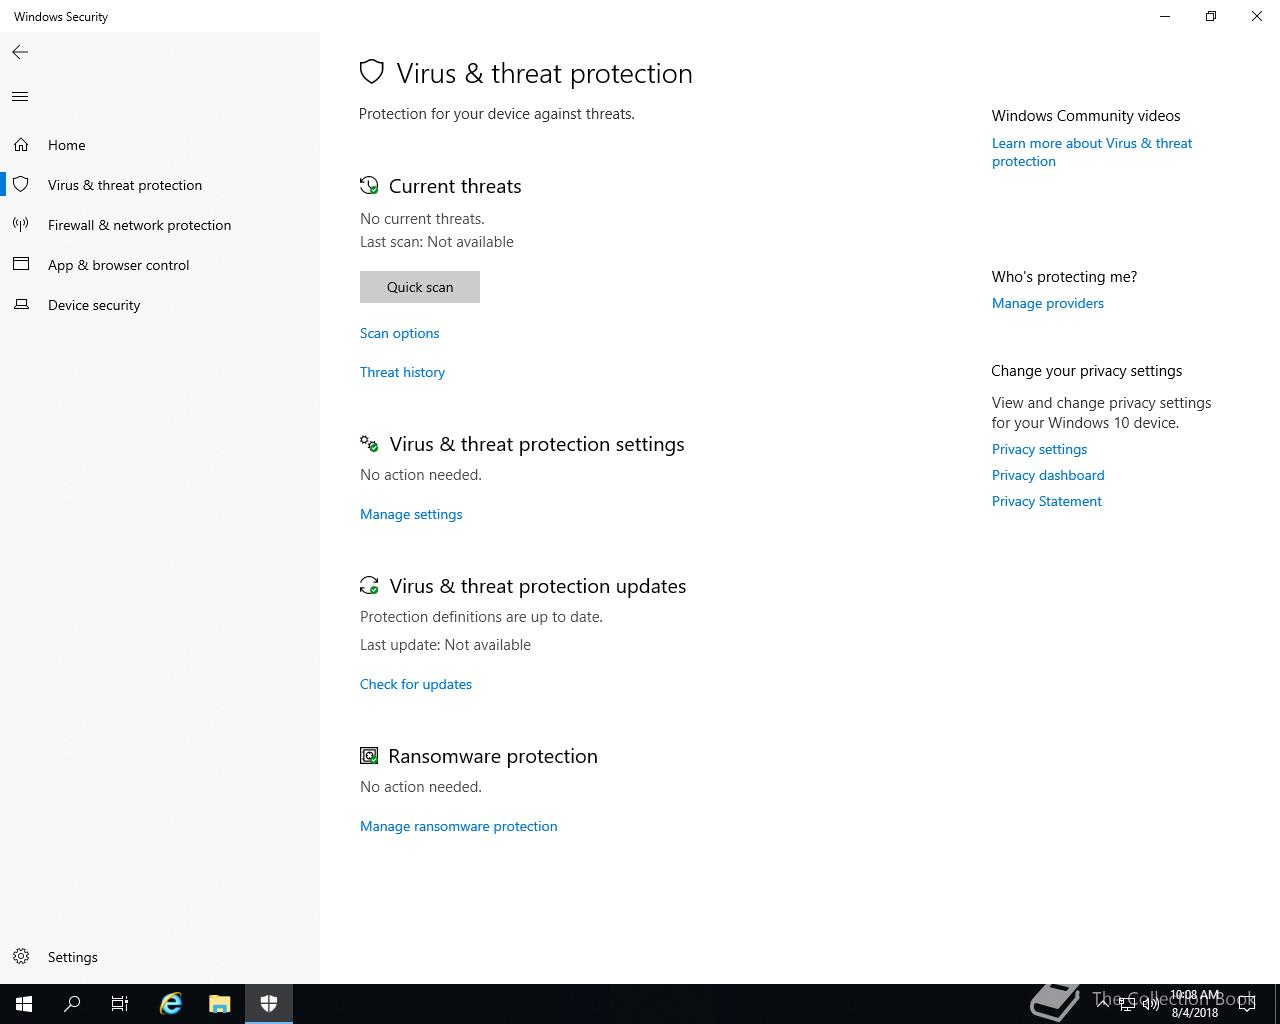Click the Home house icon
Image resolution: width=1280 pixels, height=1024 pixels.
(x=21, y=145)
